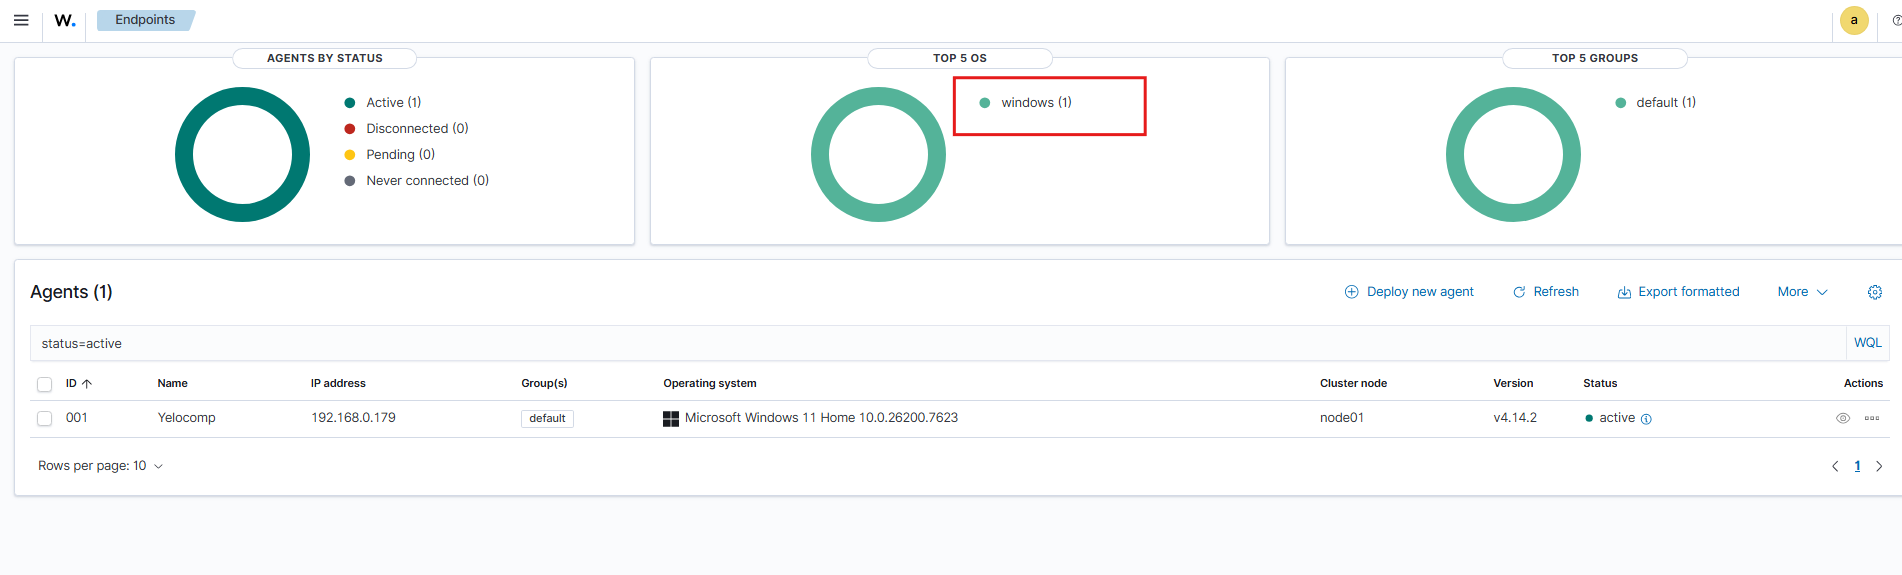The image size is (1902, 575).
Task: Open the table settings gear icon
Action: 1874,292
